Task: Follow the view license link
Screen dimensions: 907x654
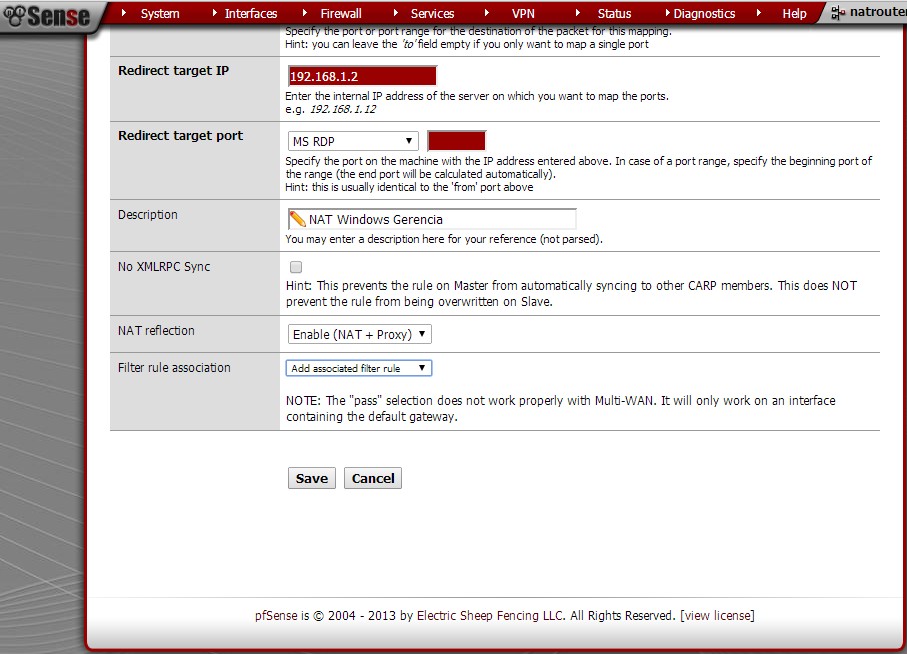Action: 717,615
